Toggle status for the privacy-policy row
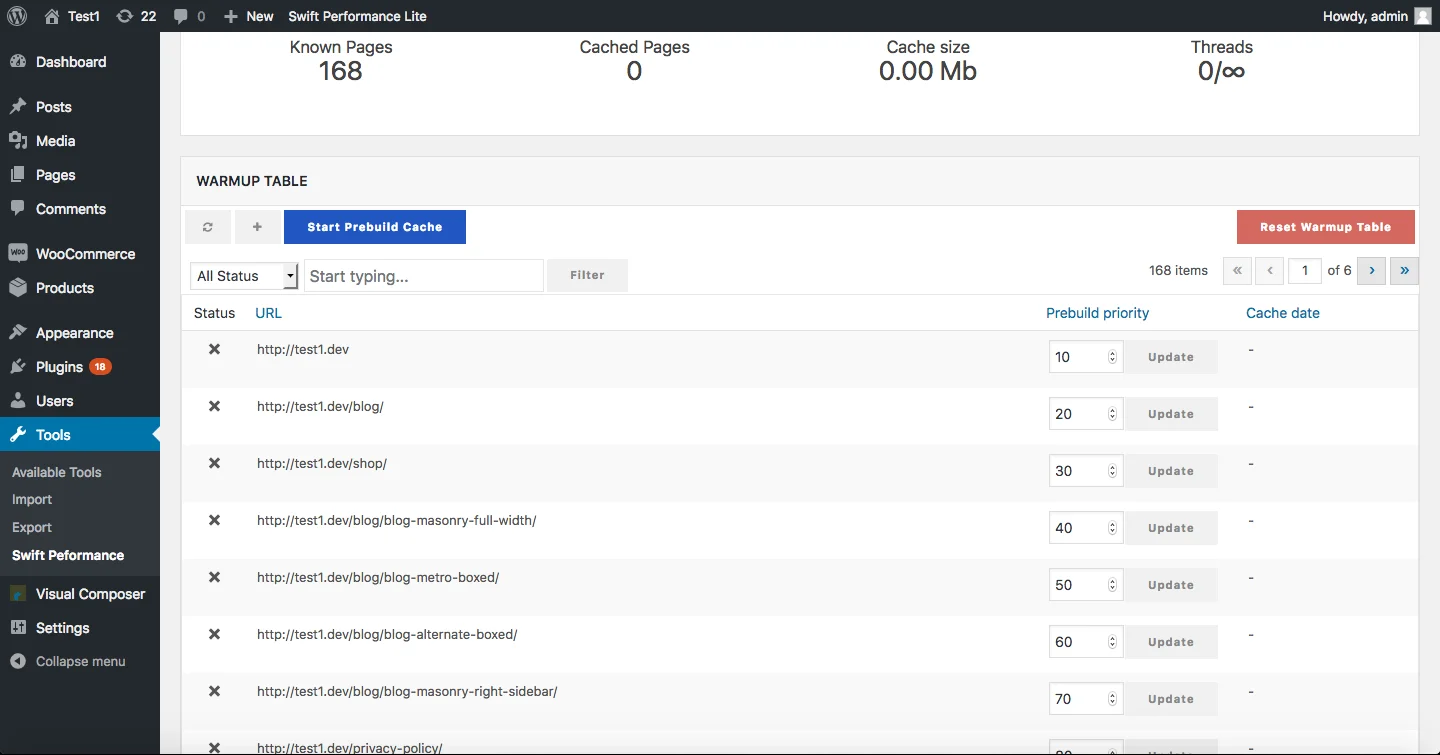 (214, 747)
